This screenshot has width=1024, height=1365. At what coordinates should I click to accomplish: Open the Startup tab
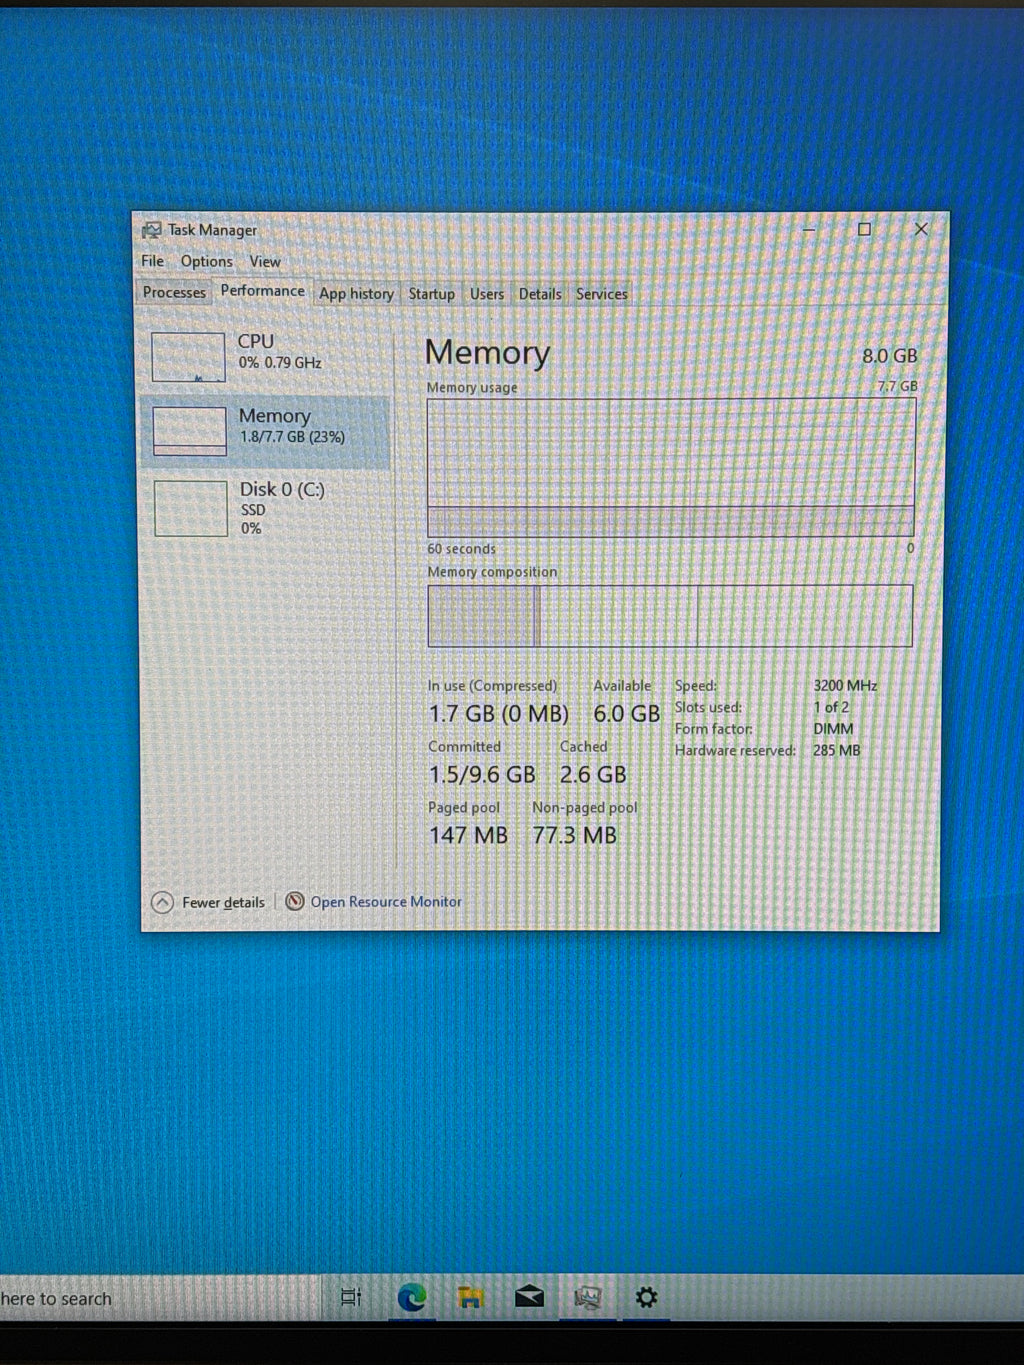coord(431,293)
